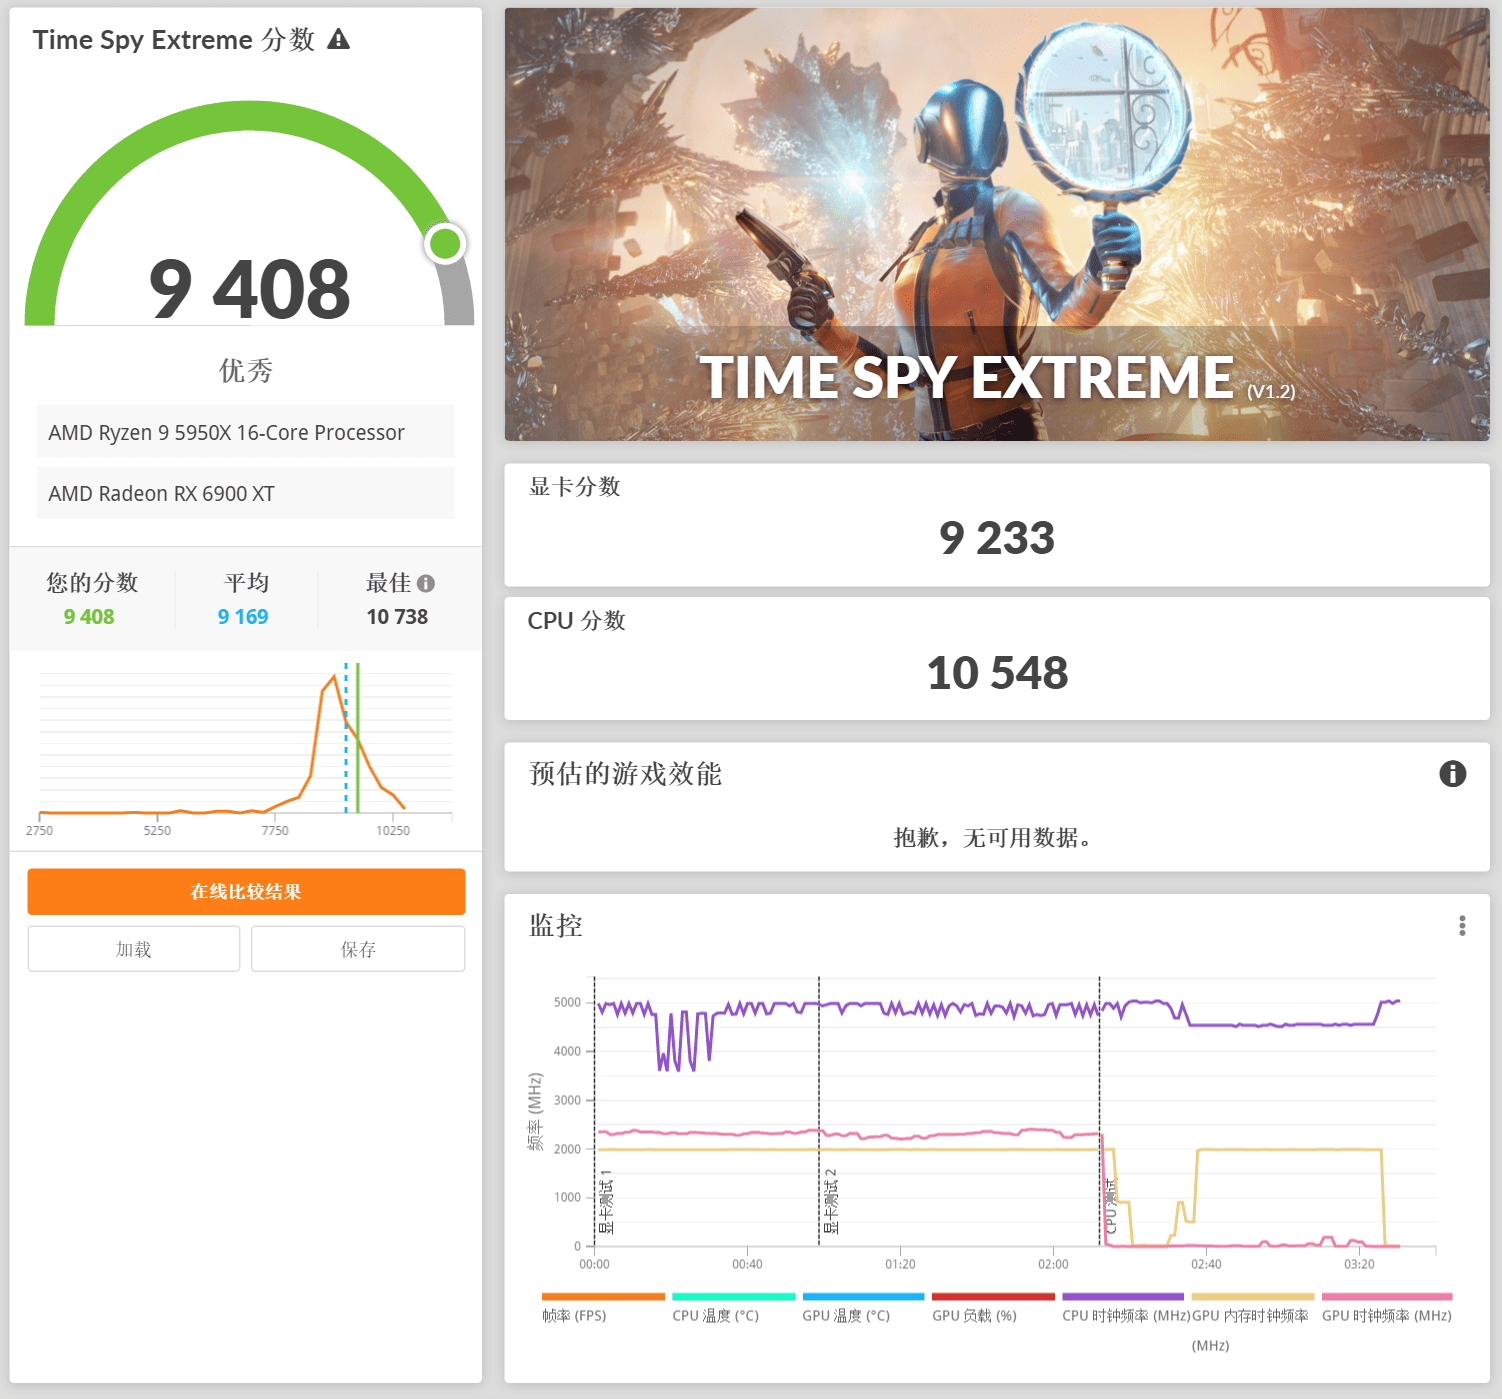Click the info icon next to 最佳

(x=426, y=583)
